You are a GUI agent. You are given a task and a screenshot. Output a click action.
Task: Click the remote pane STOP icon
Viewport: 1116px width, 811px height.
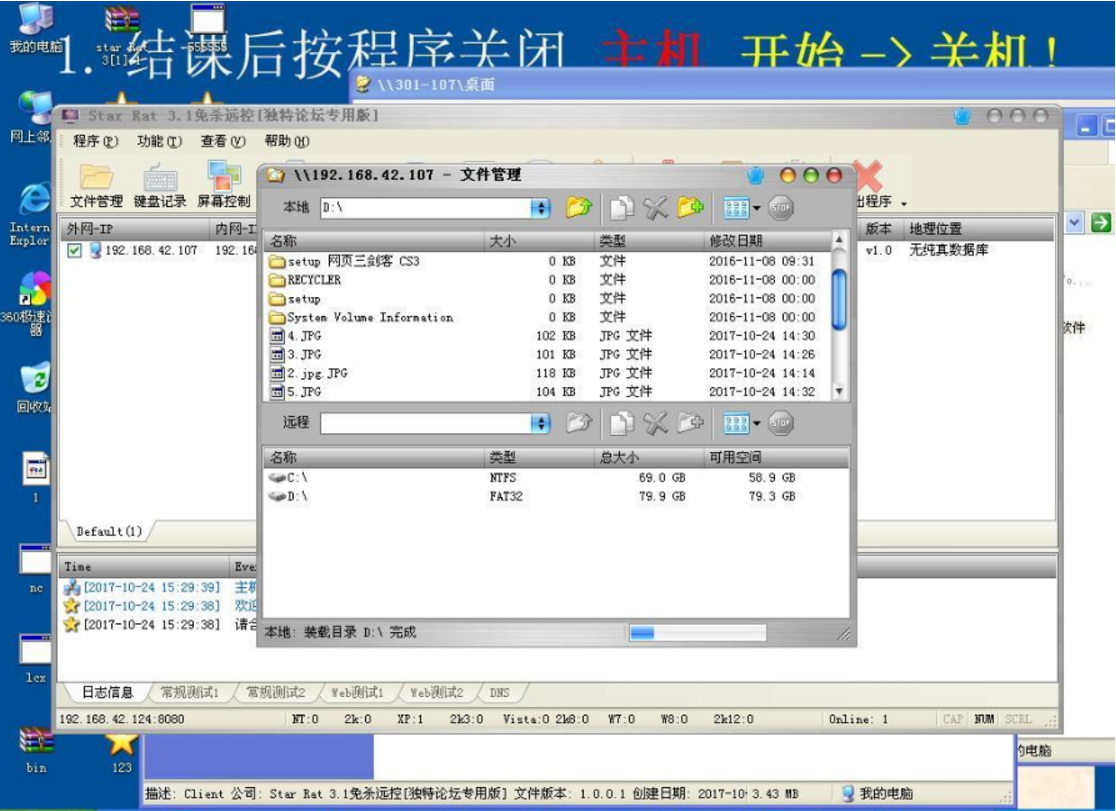click(781, 423)
